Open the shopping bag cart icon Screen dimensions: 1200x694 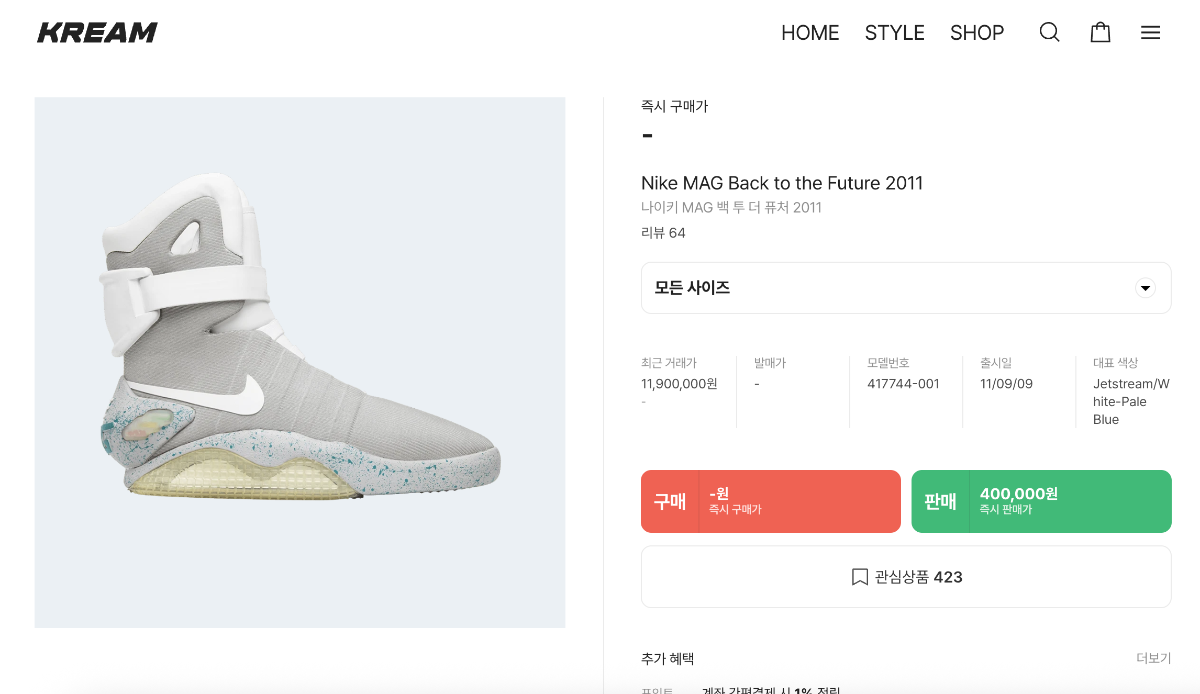[1100, 32]
